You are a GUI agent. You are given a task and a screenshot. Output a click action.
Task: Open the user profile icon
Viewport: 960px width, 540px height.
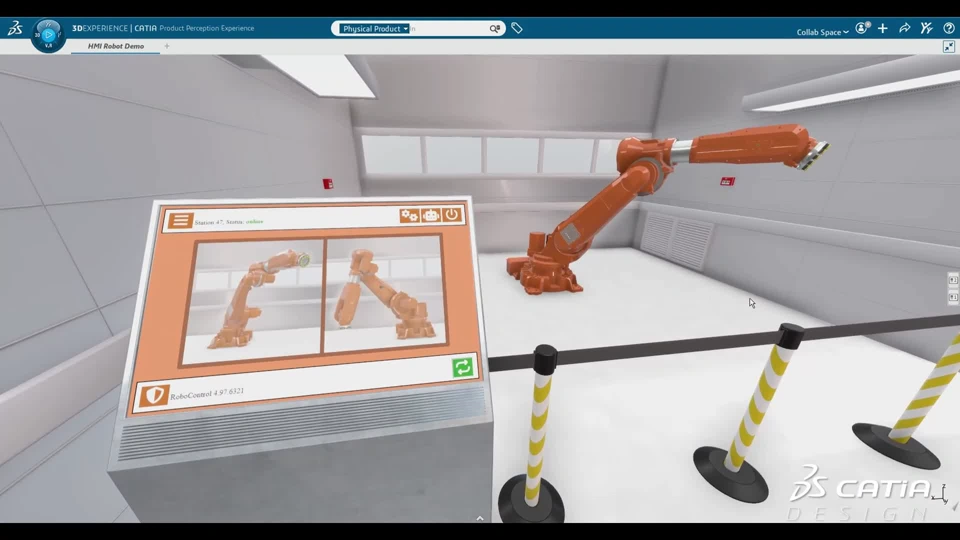862,28
